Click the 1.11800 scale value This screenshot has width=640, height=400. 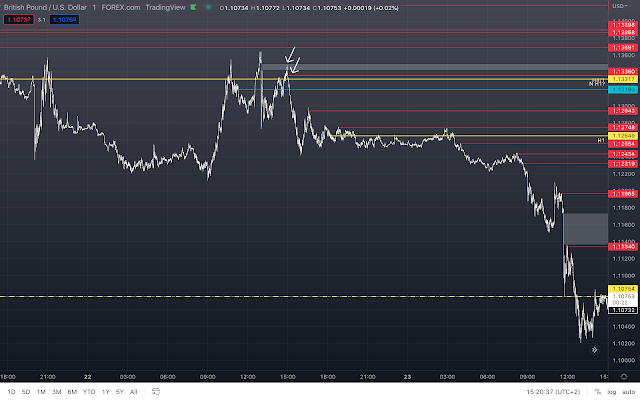(624, 208)
